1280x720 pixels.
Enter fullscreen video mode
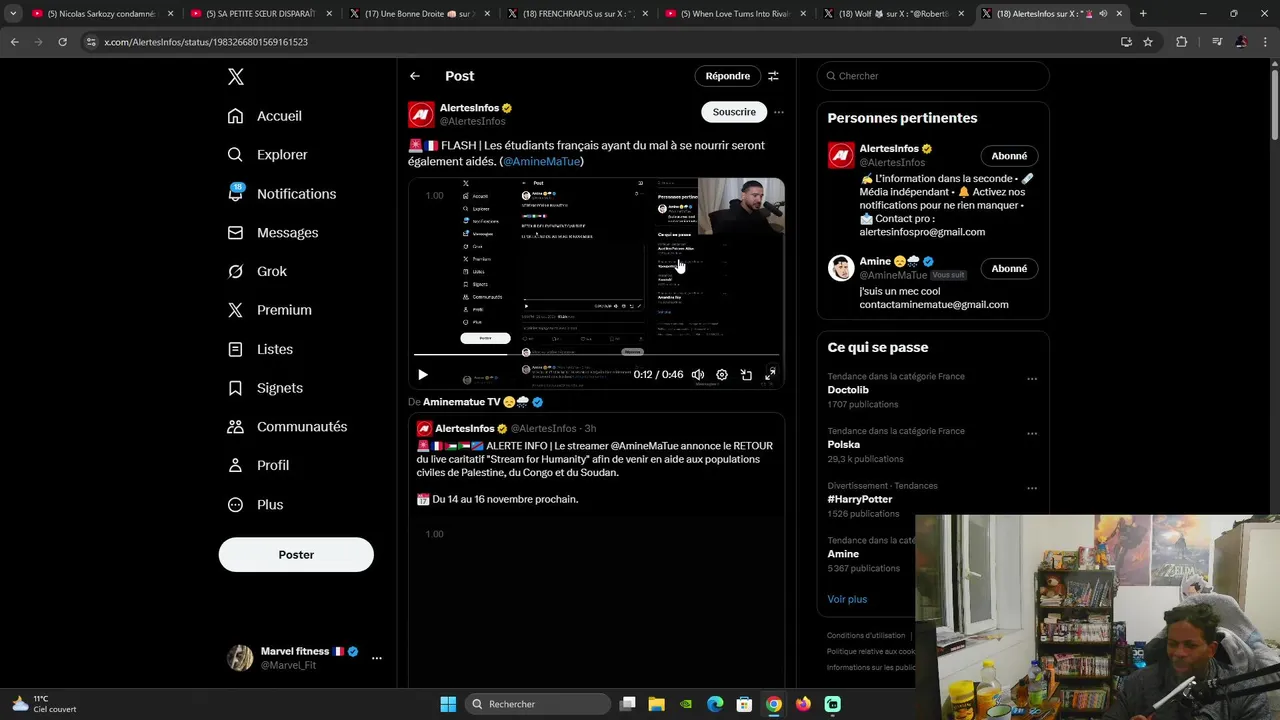[x=770, y=375]
